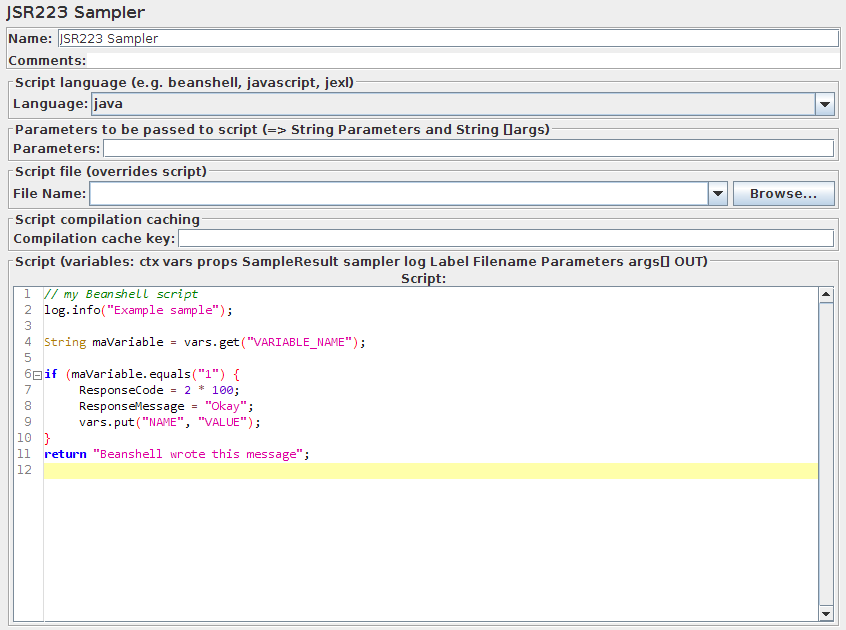This screenshot has height=630, width=846.
Task: Collapse the if block at line 6
Action: [x=36, y=373]
